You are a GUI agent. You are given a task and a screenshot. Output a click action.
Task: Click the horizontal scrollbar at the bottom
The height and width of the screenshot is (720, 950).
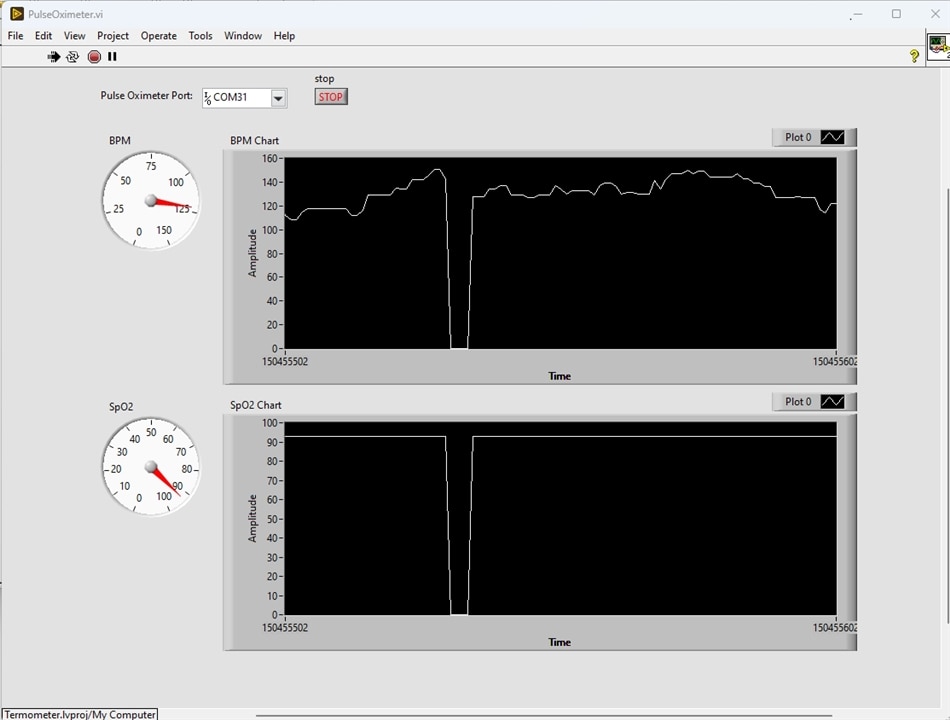[x=544, y=716]
